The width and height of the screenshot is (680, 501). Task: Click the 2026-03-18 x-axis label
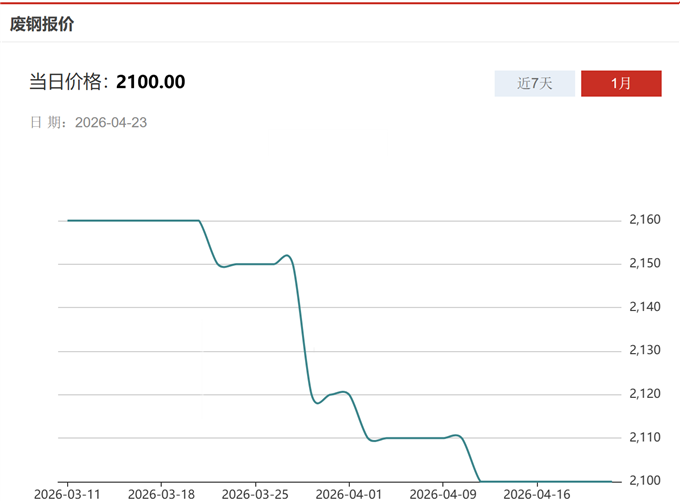pos(161,493)
